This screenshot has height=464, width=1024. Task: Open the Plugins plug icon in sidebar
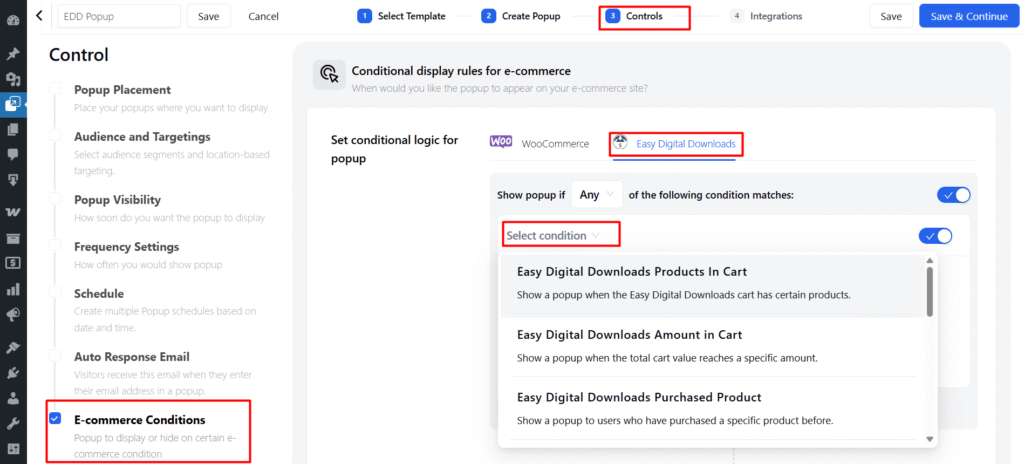point(13,373)
